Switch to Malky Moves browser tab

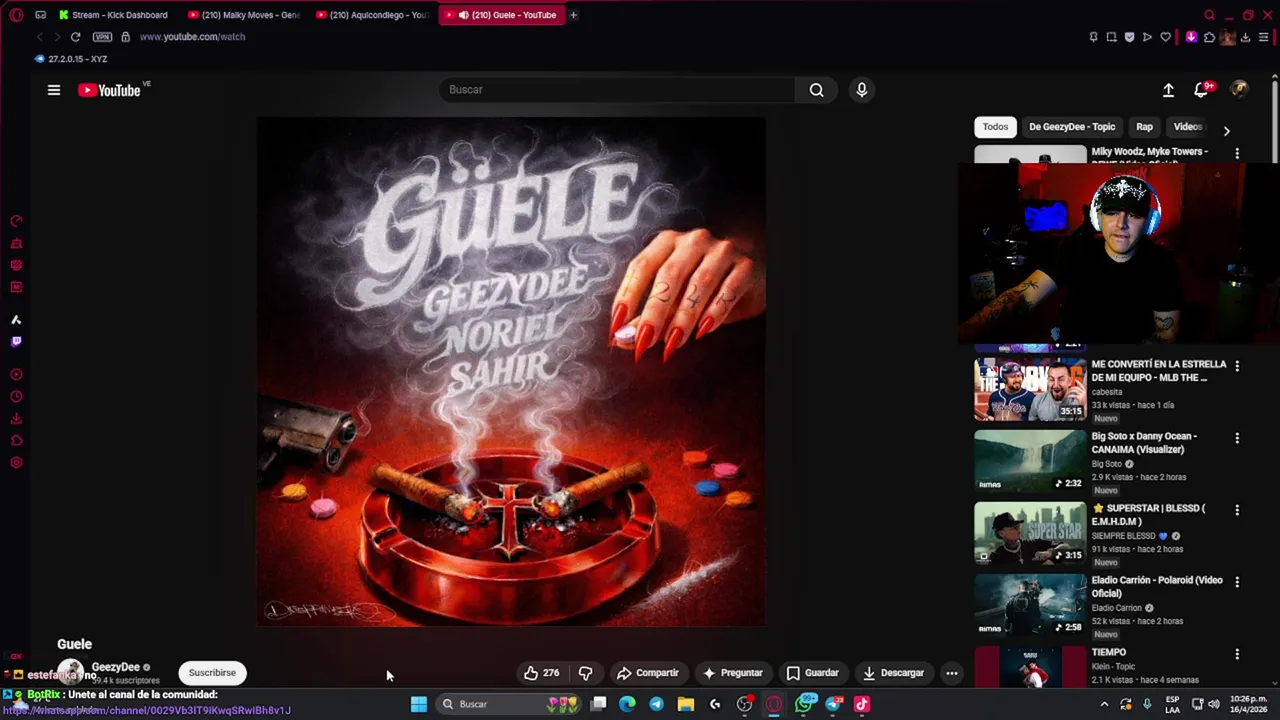pyautogui.click(x=245, y=15)
